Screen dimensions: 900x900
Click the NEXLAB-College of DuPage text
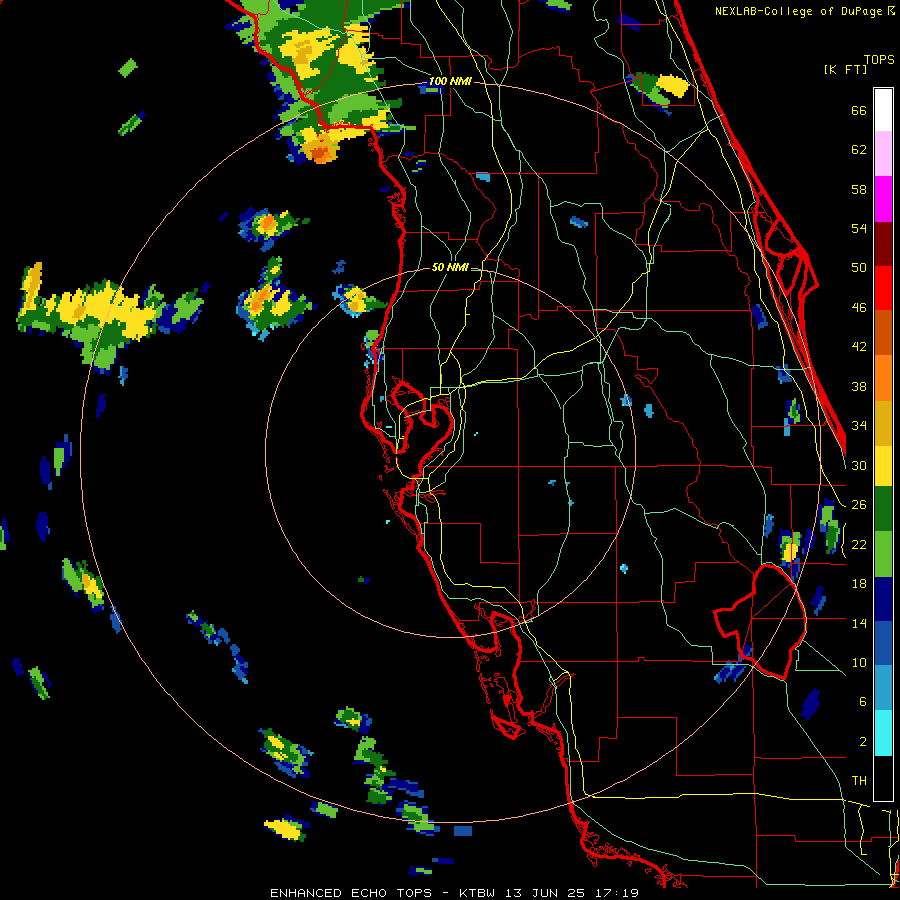[x=800, y=11]
